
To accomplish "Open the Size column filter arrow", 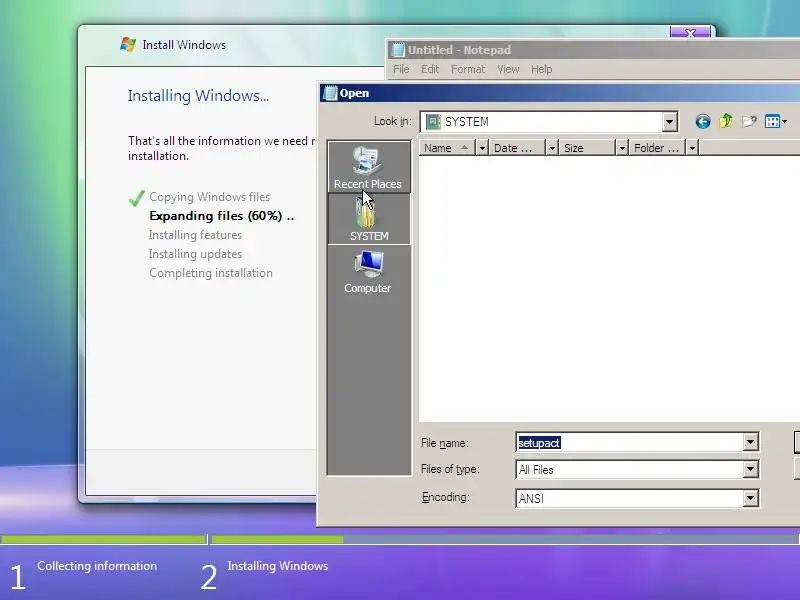I will point(621,148).
